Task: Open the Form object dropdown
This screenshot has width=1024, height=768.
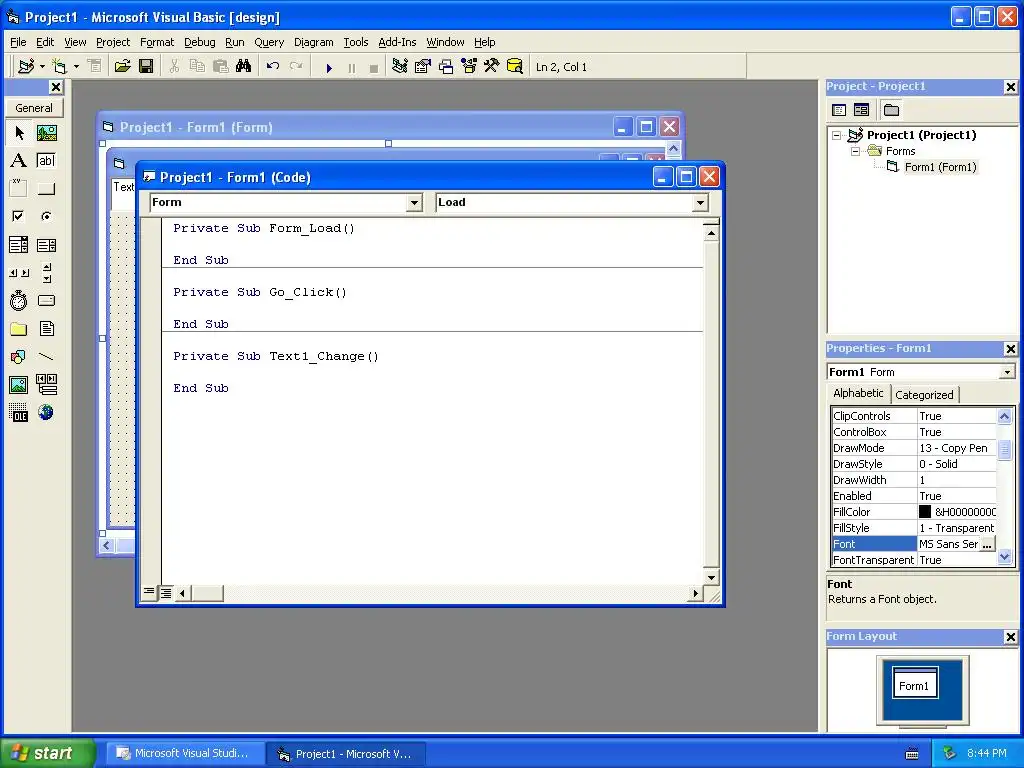Action: point(414,203)
